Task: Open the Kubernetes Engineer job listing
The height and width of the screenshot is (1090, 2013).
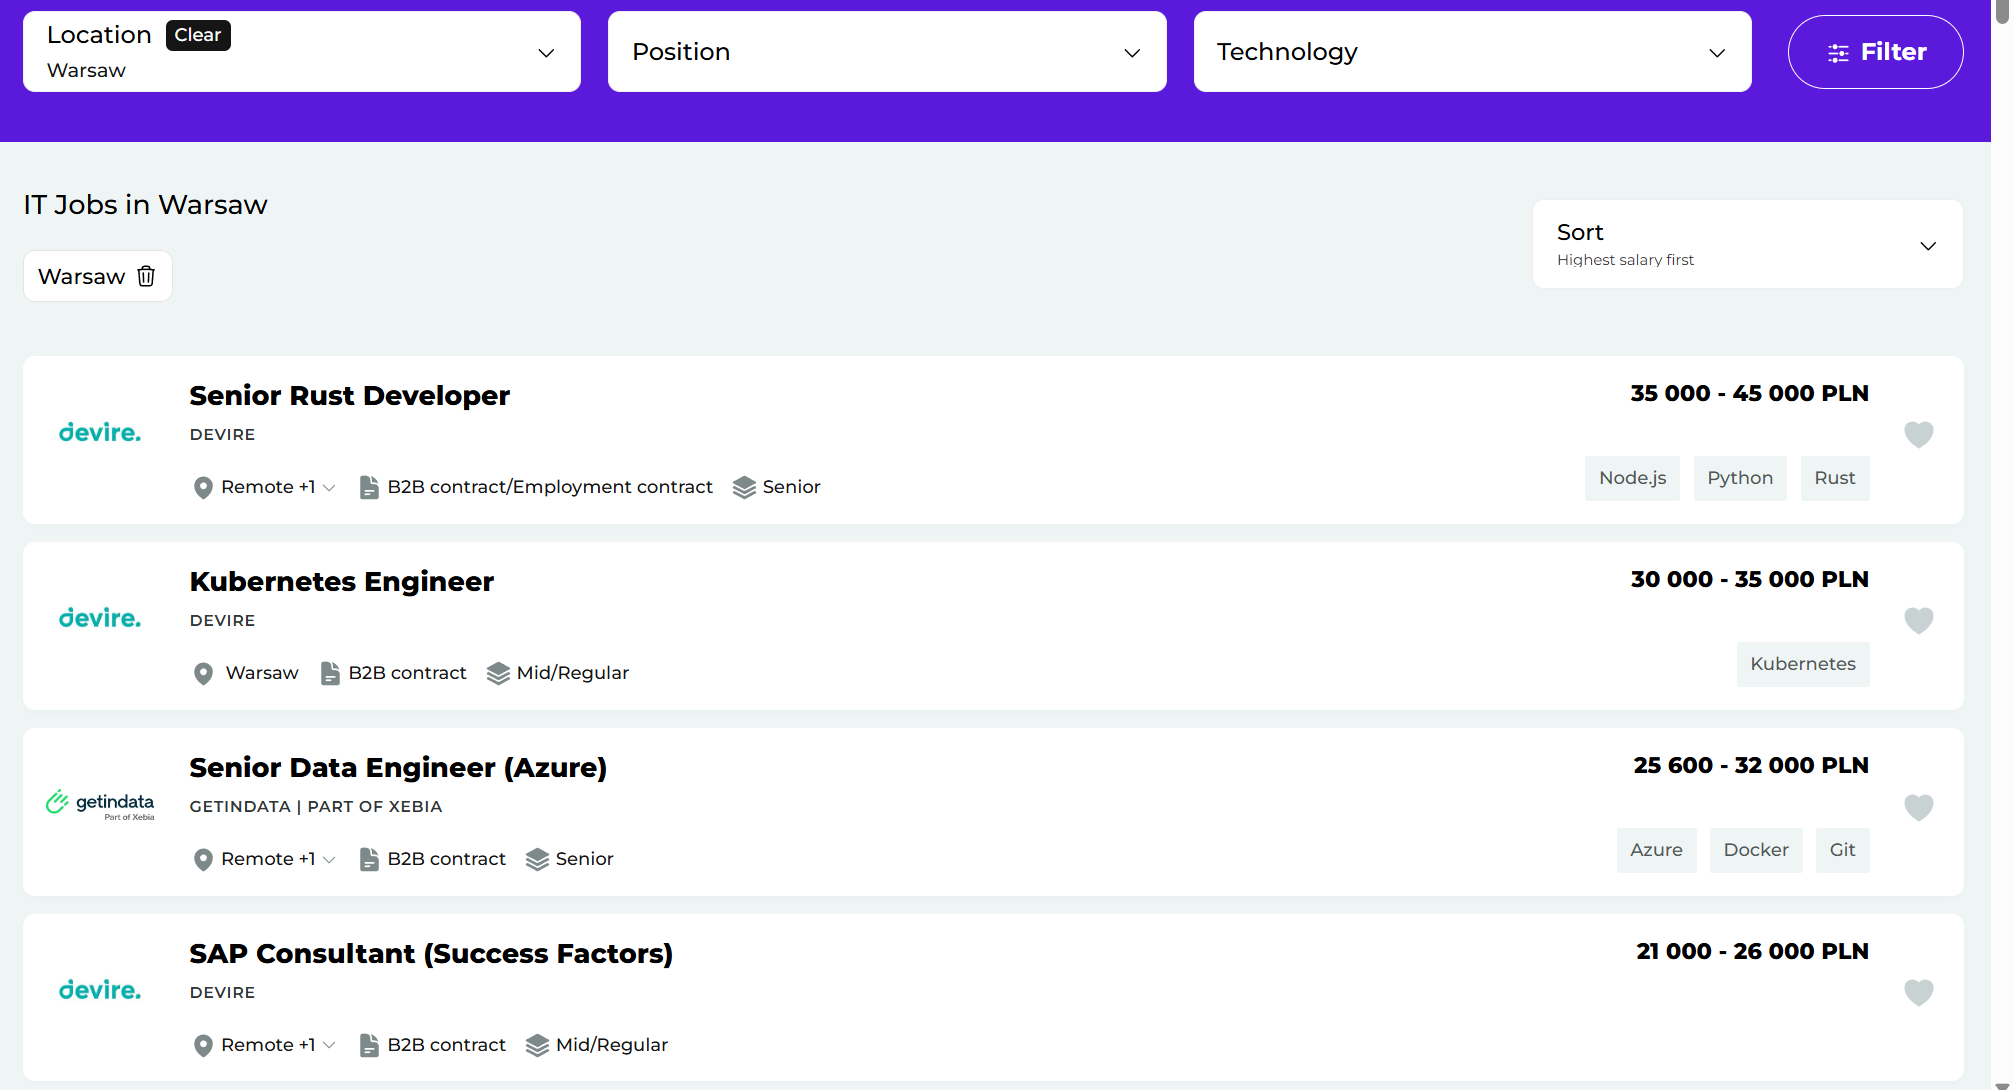Action: (x=341, y=582)
